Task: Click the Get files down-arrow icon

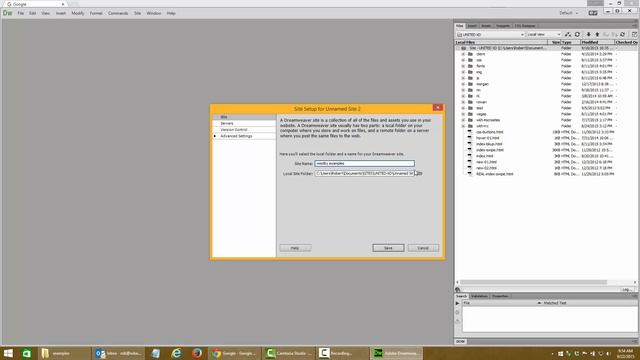Action: point(589,35)
